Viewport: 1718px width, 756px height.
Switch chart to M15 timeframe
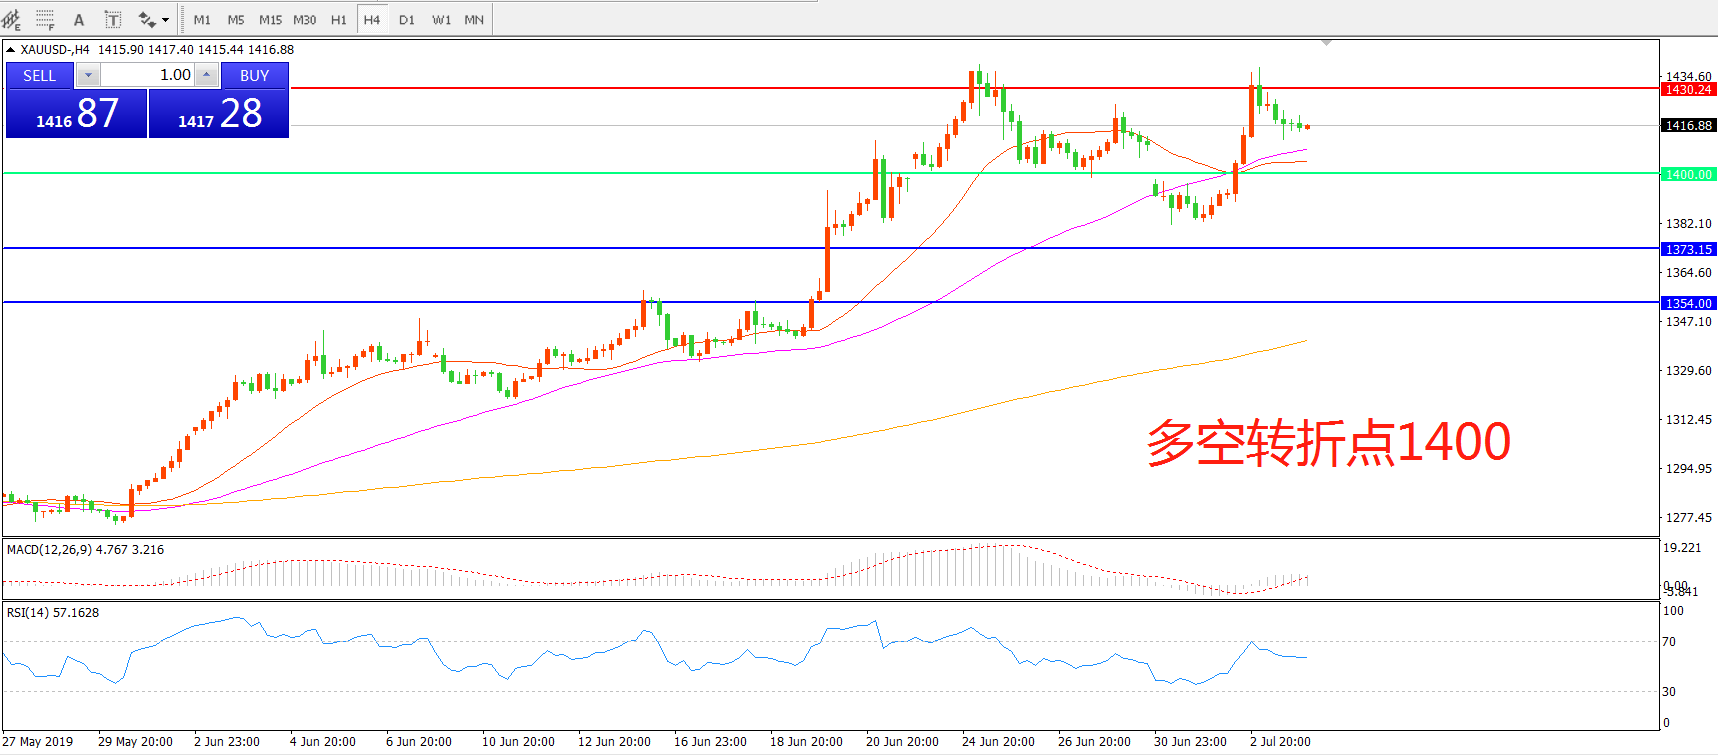pyautogui.click(x=270, y=19)
